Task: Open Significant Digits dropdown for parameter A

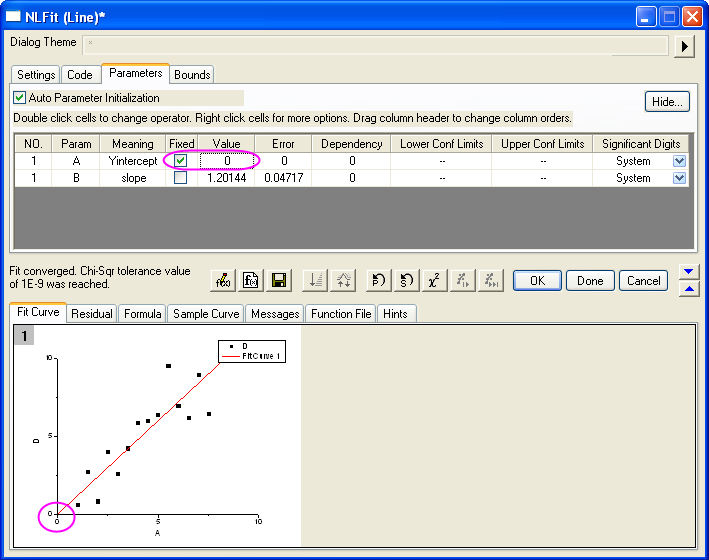Action: click(680, 160)
